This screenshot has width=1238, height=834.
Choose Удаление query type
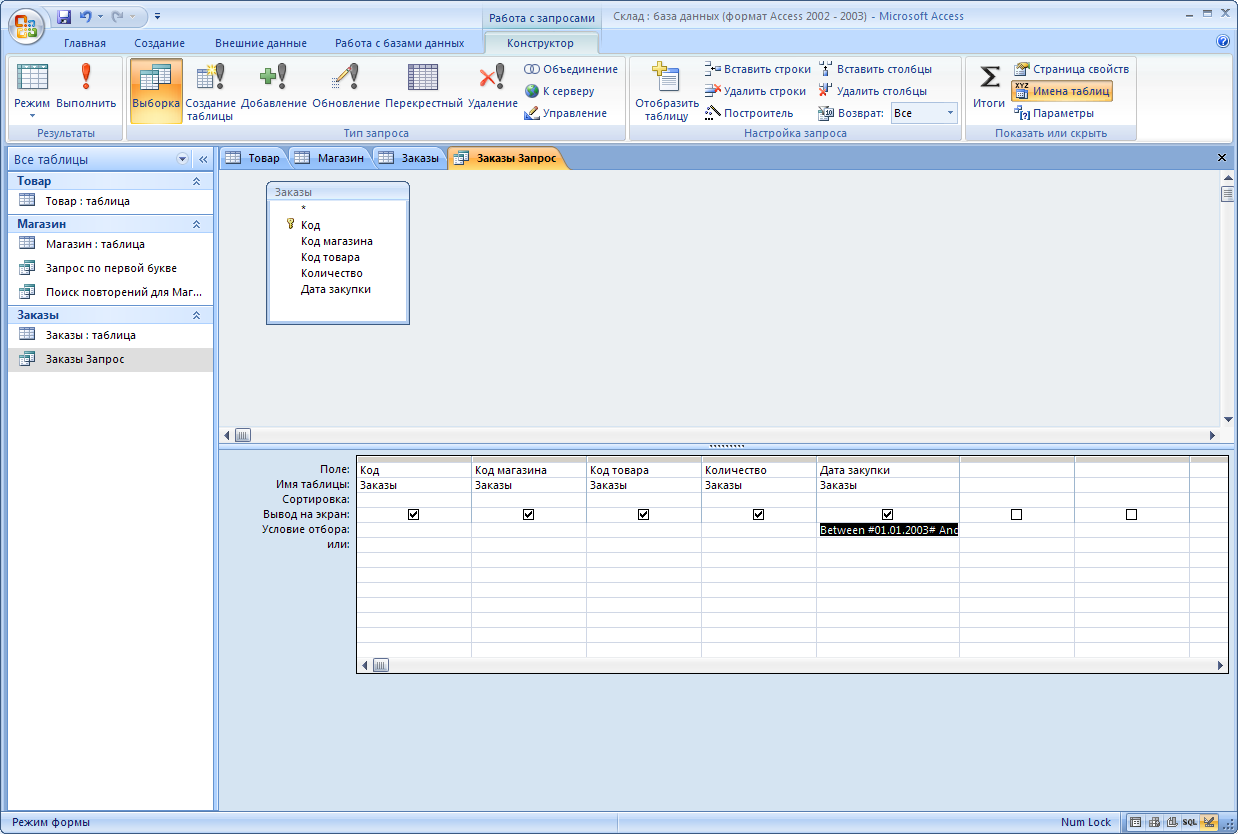coord(492,89)
